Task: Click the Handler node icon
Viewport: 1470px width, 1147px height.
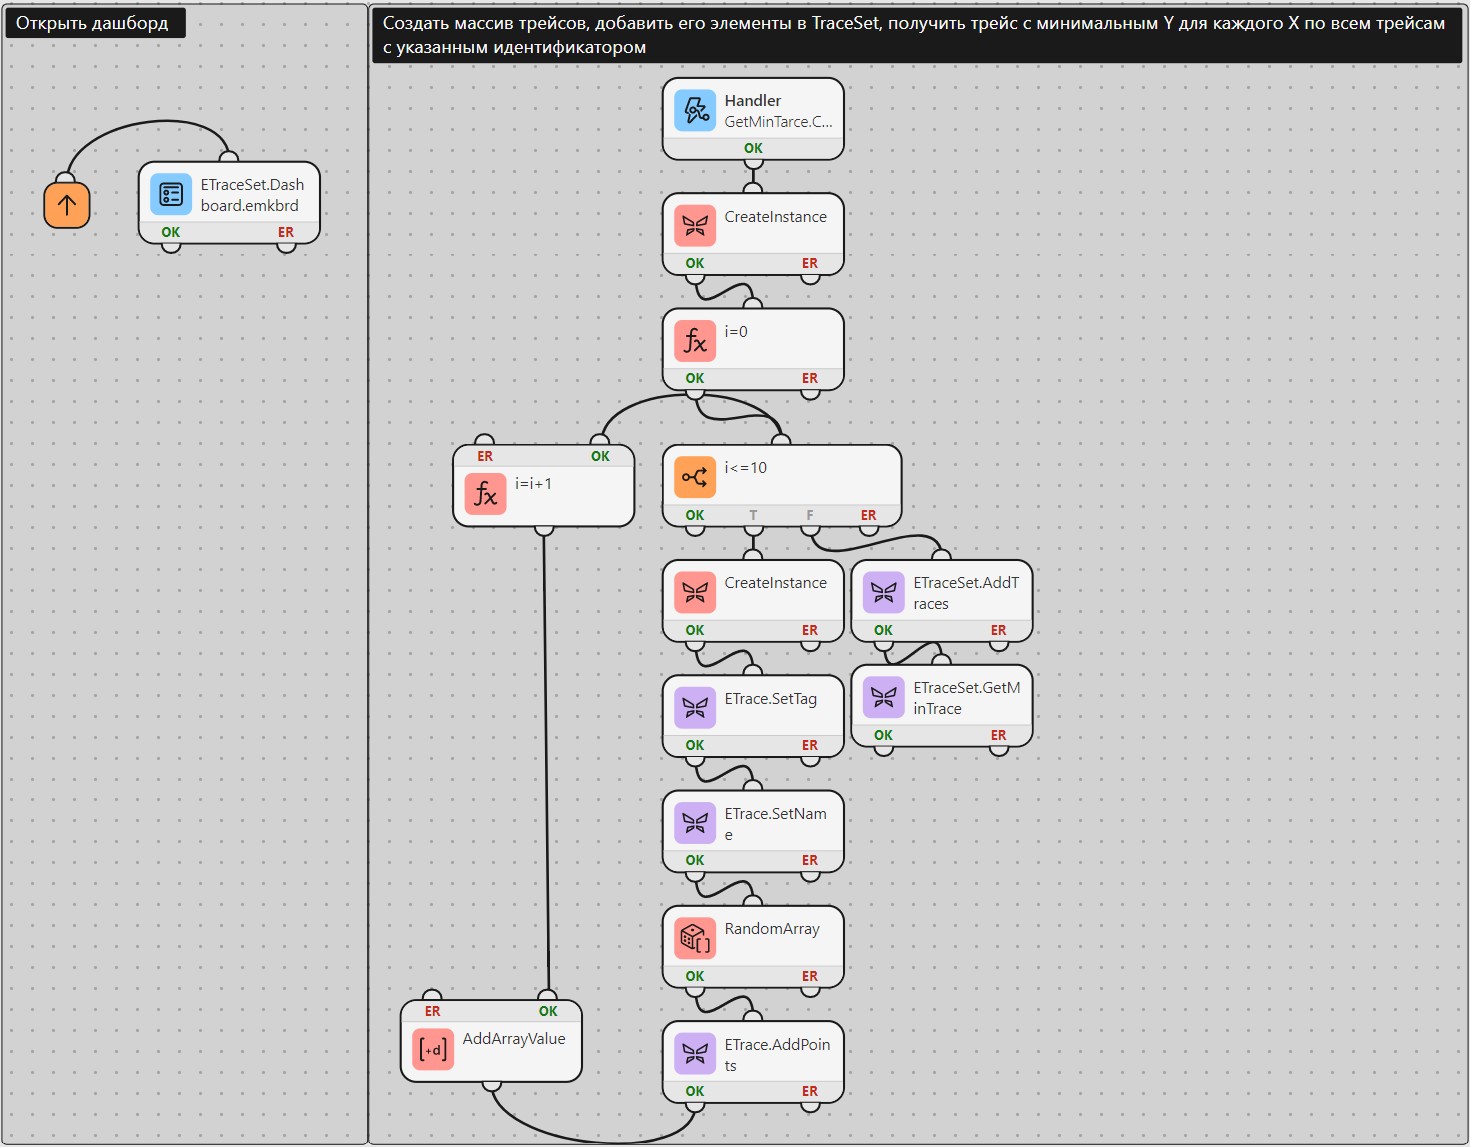Action: click(695, 110)
